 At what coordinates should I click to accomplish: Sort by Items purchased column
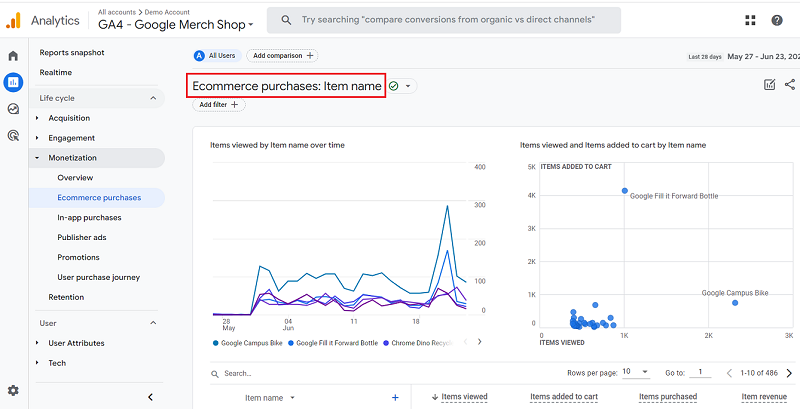coord(668,397)
